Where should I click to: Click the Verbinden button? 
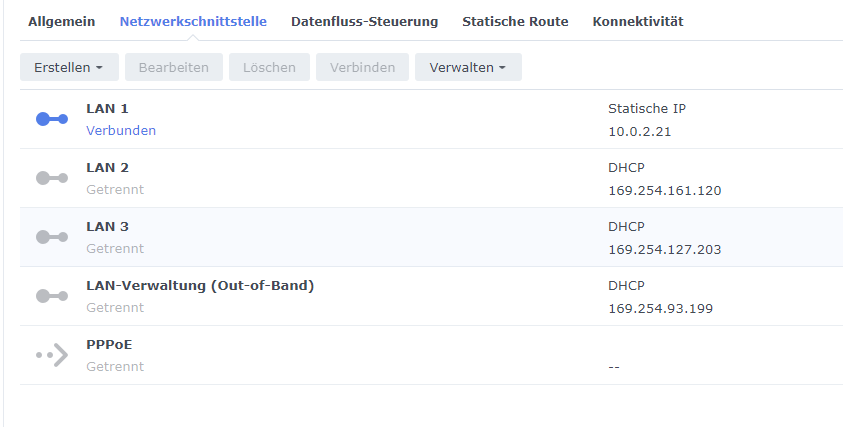coord(362,67)
